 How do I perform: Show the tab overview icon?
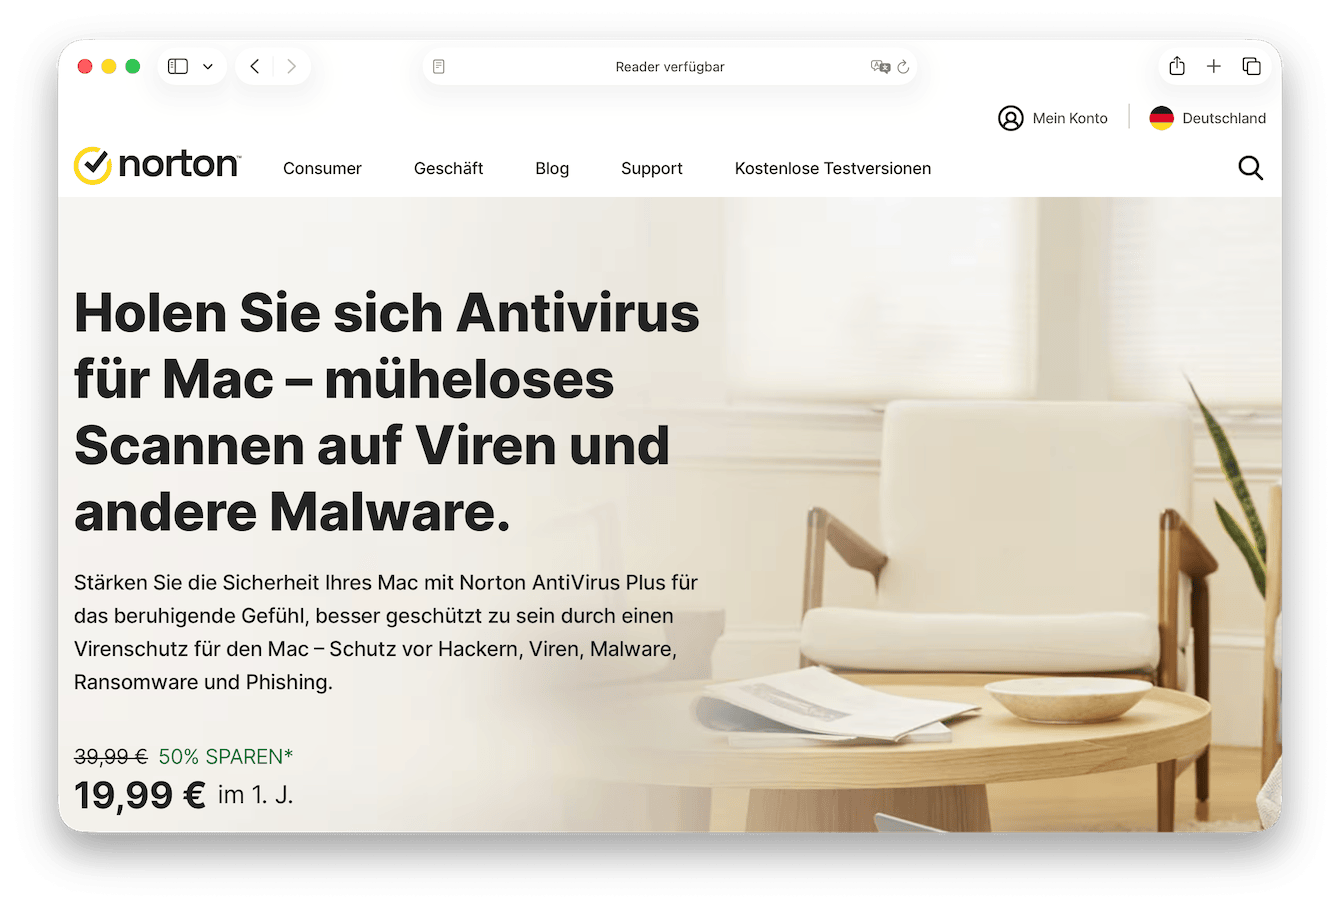coord(1251,66)
